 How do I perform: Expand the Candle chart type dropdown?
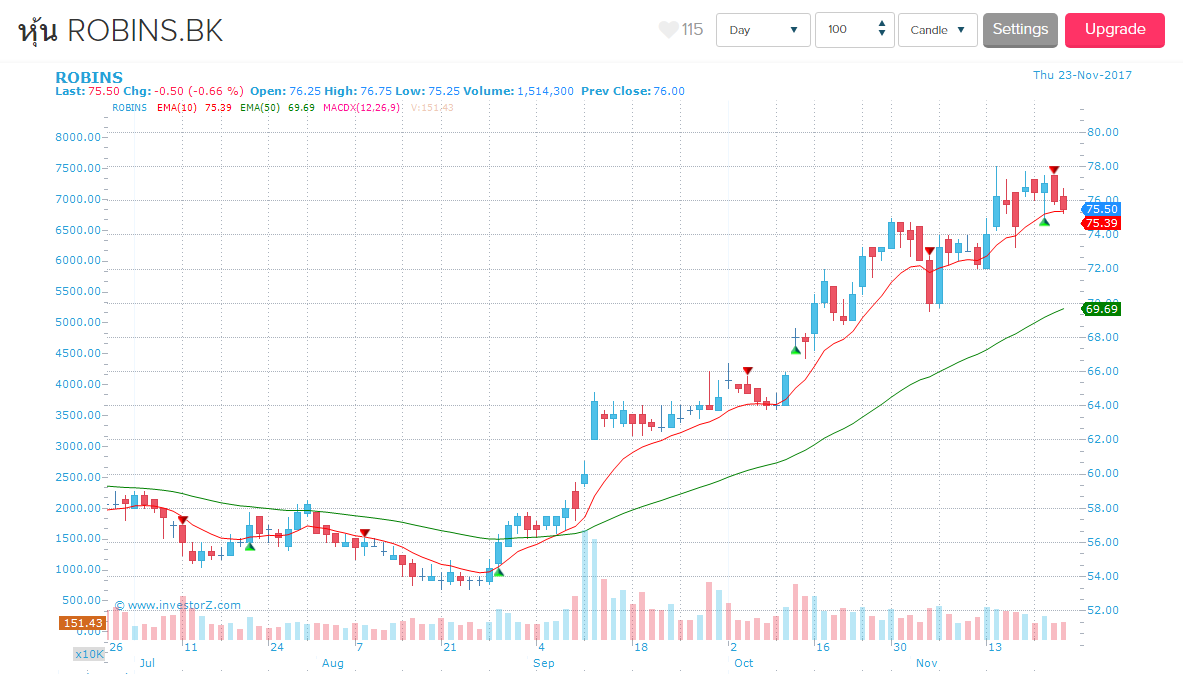(x=937, y=30)
